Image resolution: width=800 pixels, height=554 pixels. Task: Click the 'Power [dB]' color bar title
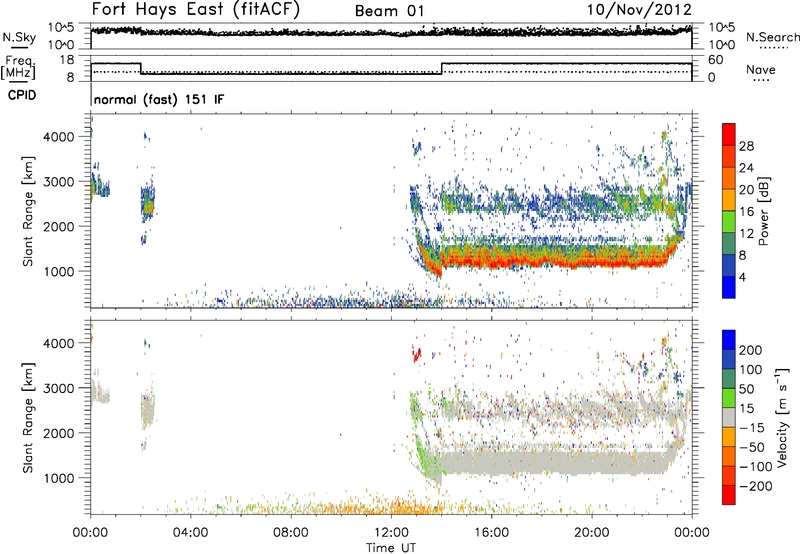(763, 211)
